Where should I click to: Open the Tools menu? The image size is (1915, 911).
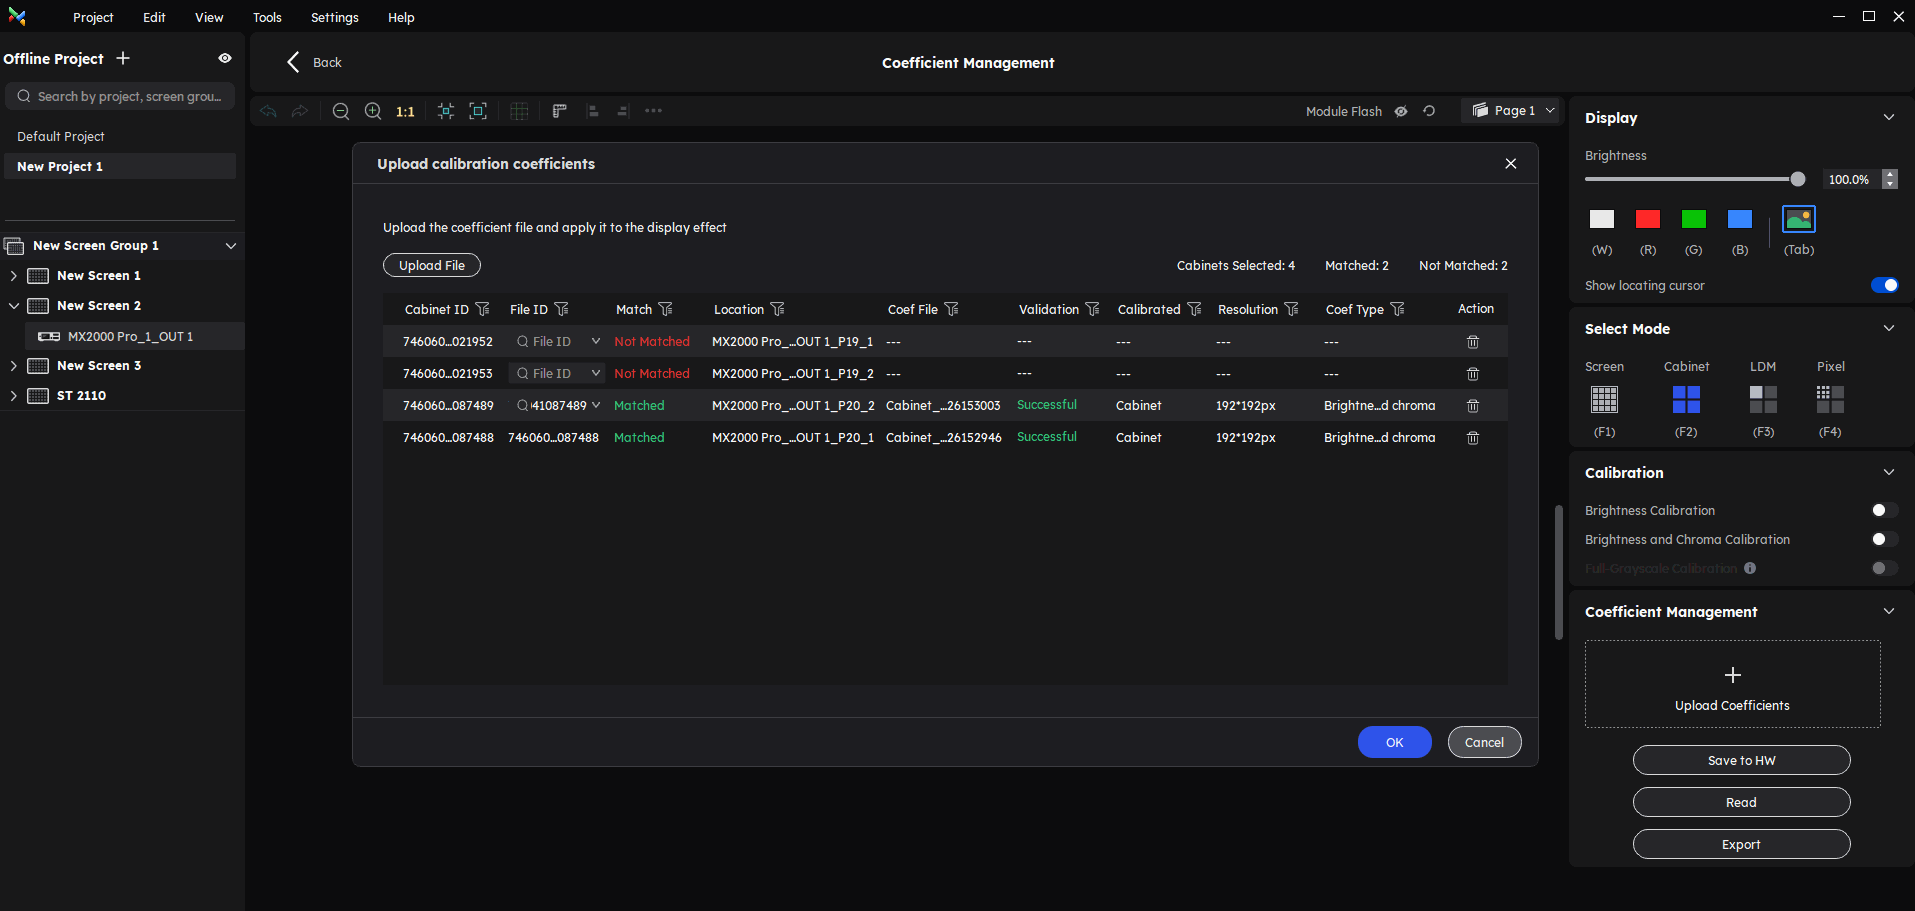267,17
